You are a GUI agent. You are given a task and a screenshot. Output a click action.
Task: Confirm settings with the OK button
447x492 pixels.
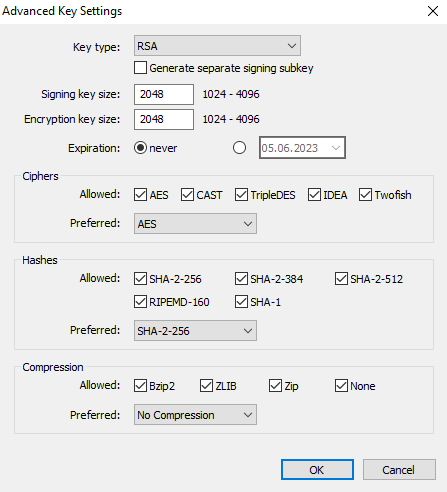click(317, 470)
